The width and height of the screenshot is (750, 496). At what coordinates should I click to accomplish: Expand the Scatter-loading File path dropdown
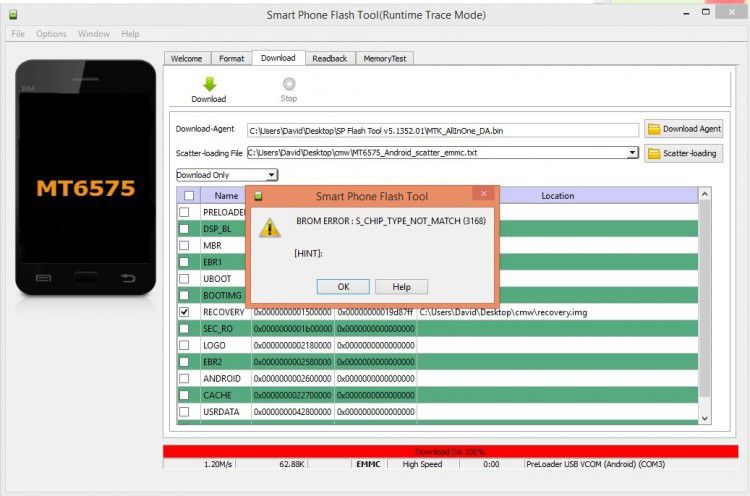(632, 153)
